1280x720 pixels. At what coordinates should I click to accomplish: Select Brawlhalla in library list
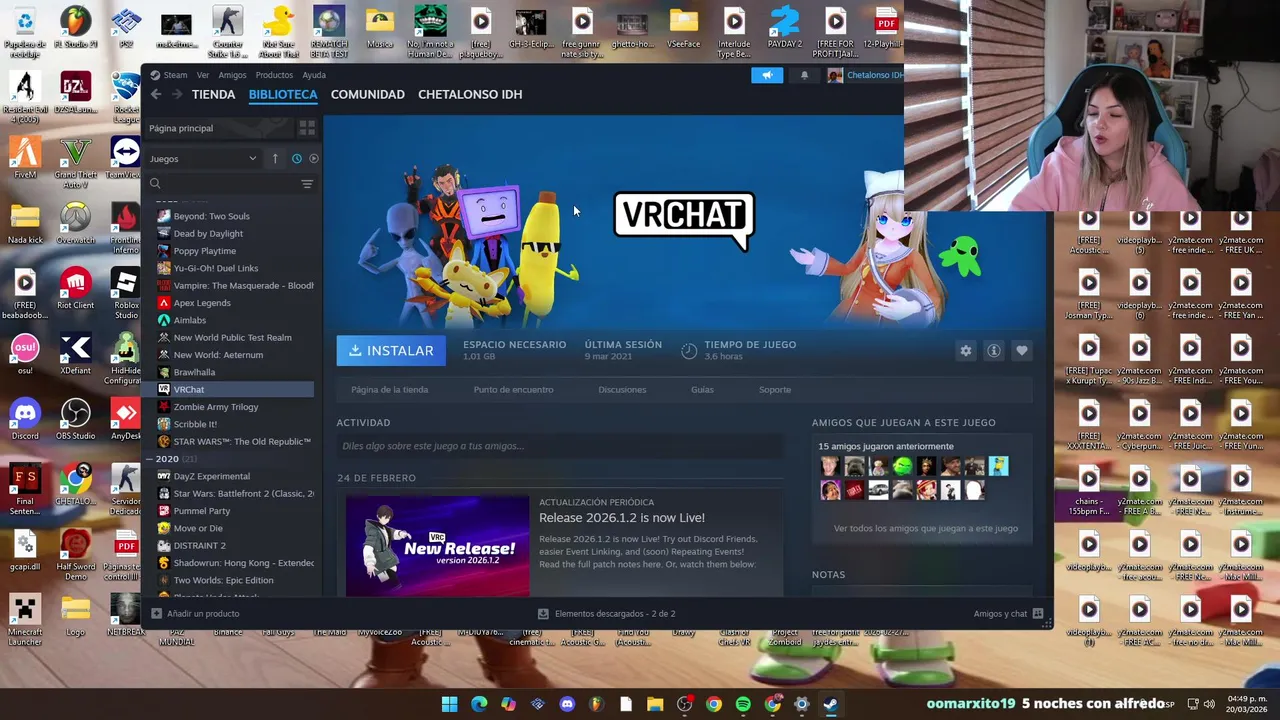[x=194, y=372]
